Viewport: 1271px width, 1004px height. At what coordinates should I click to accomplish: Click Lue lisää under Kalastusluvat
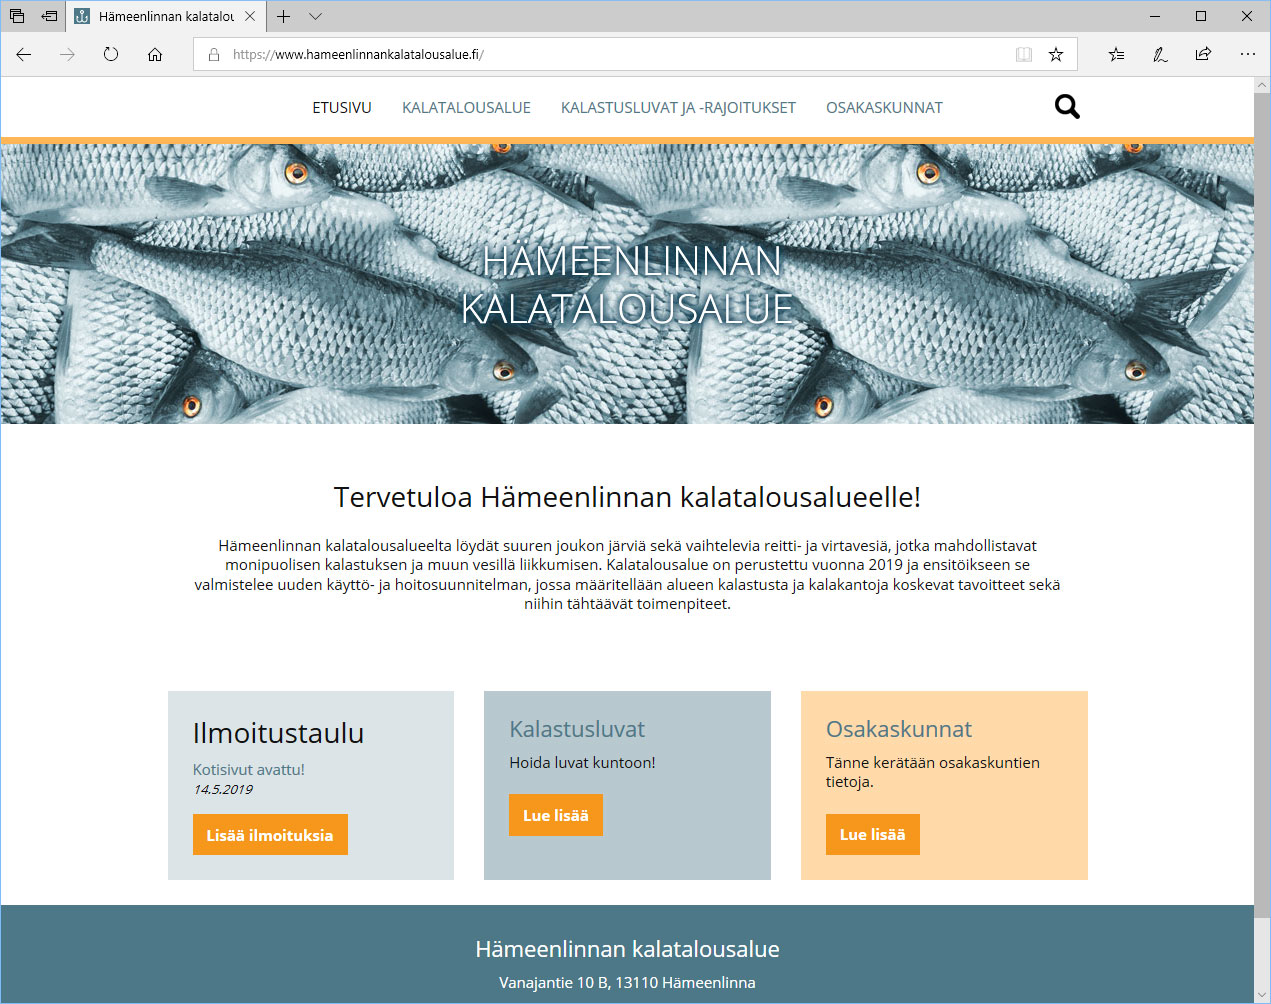click(556, 815)
